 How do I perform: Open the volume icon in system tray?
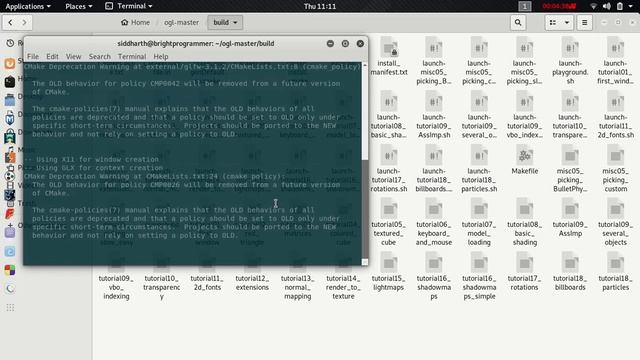click(x=607, y=6)
